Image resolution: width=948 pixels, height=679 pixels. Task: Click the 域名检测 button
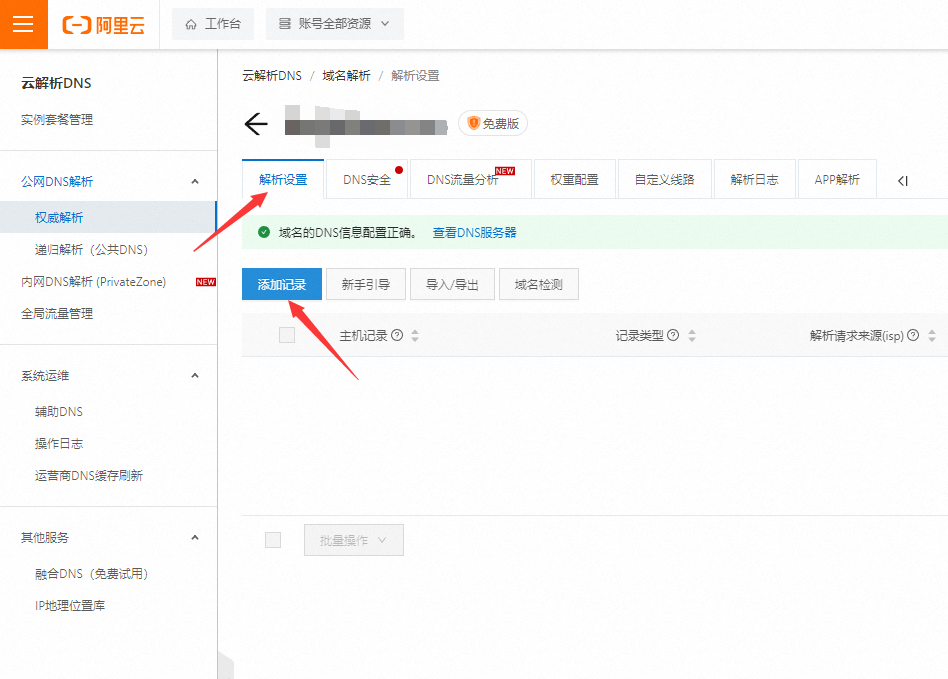pos(539,284)
